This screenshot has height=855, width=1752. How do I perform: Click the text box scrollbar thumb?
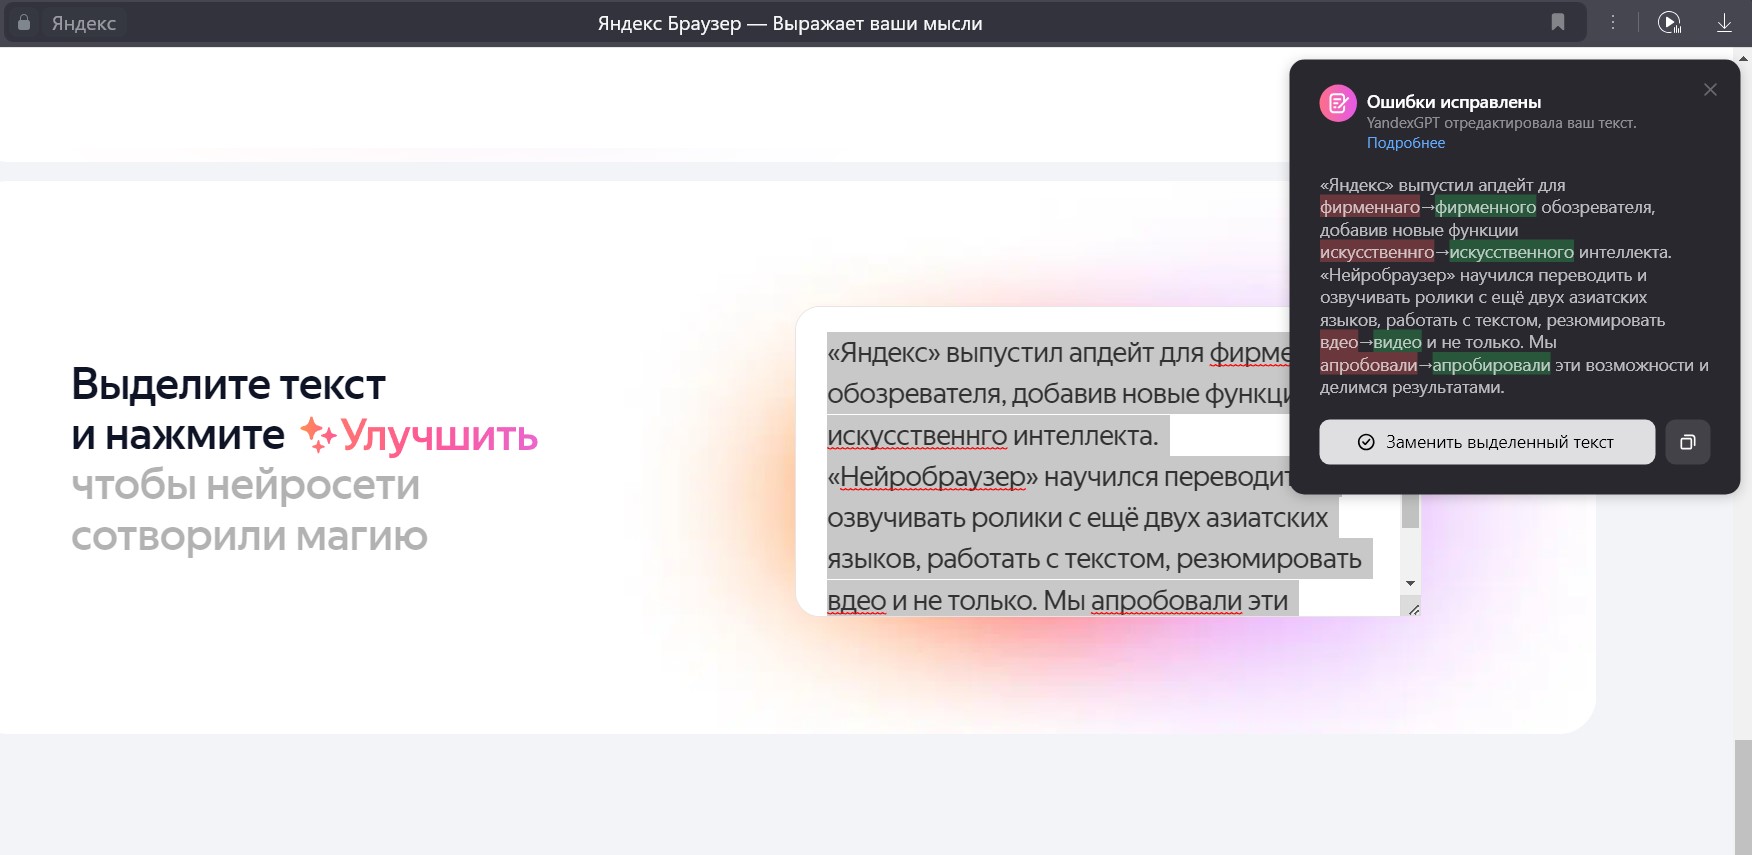pos(1410,511)
